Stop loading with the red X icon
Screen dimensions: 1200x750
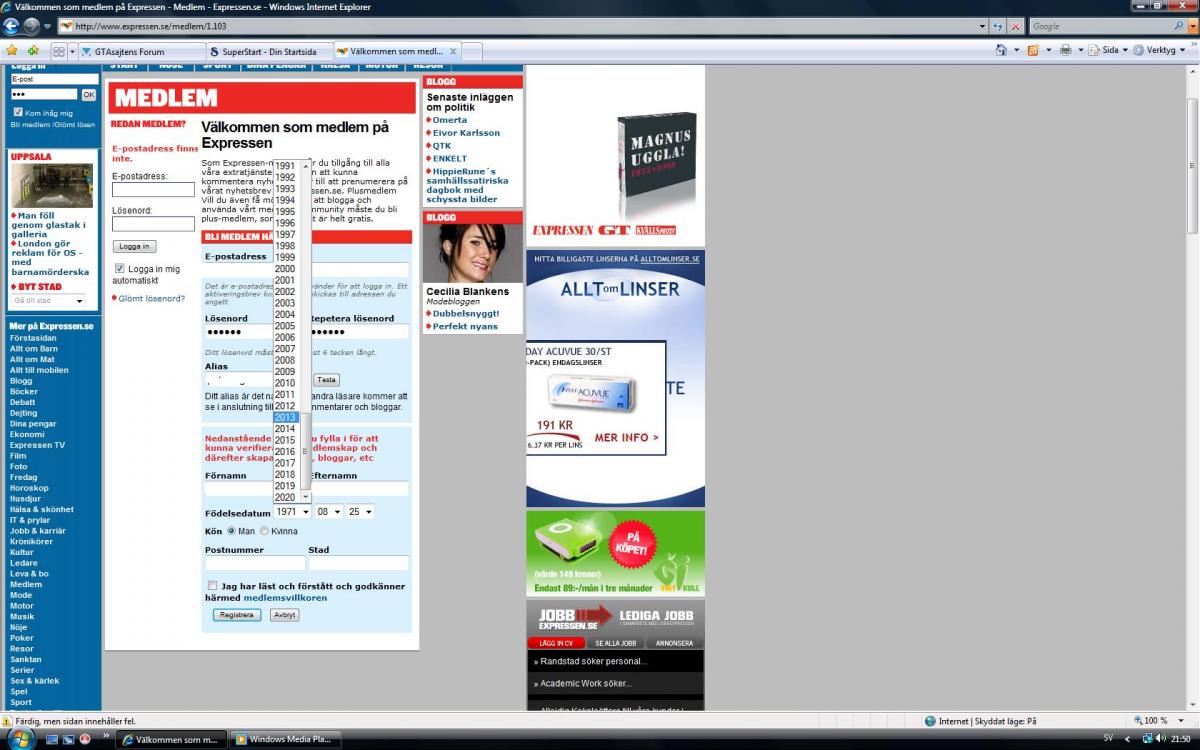(x=1016, y=26)
